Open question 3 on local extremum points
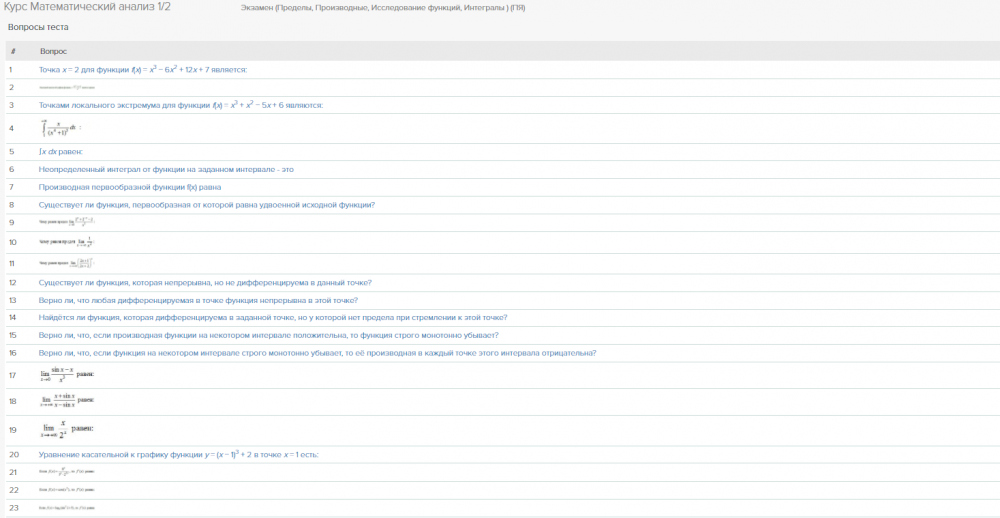Screen dimensions: 1000x518 [x=181, y=105]
